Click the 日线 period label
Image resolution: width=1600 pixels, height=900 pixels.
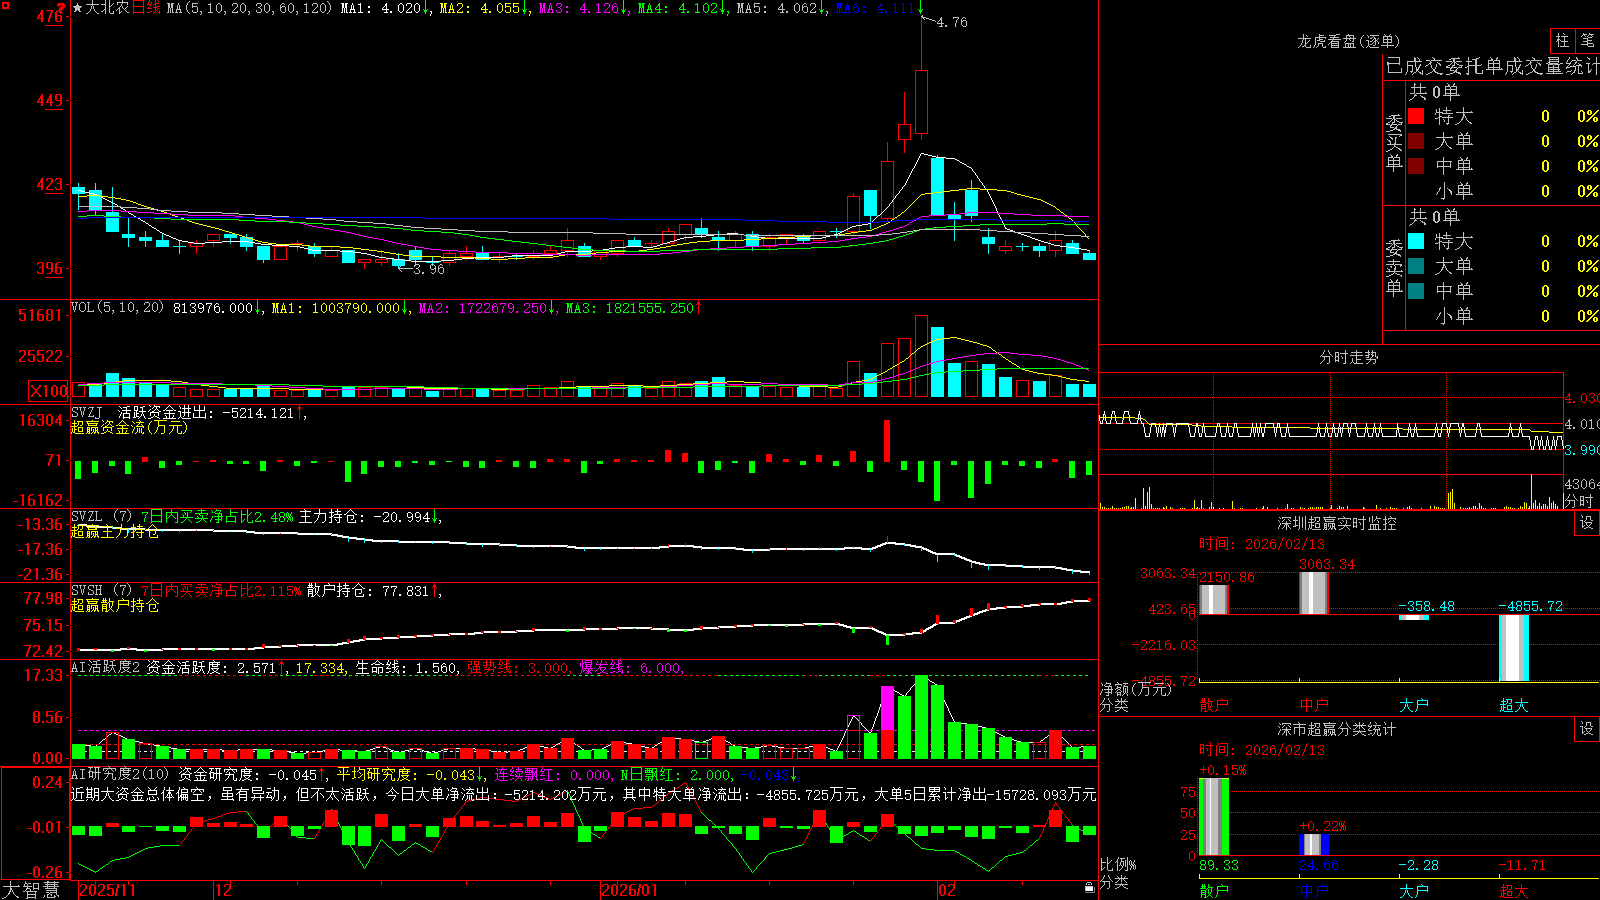click(146, 8)
